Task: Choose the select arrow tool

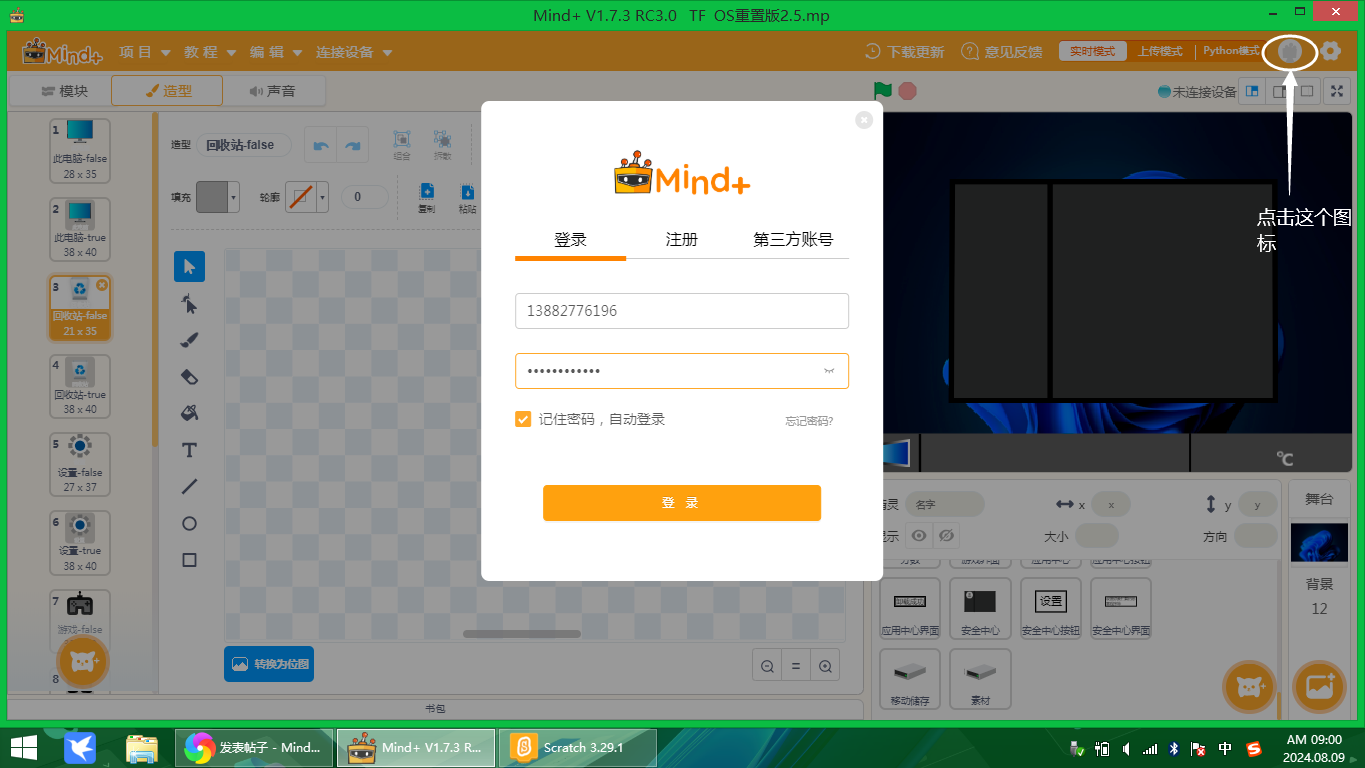Action: pos(189,267)
